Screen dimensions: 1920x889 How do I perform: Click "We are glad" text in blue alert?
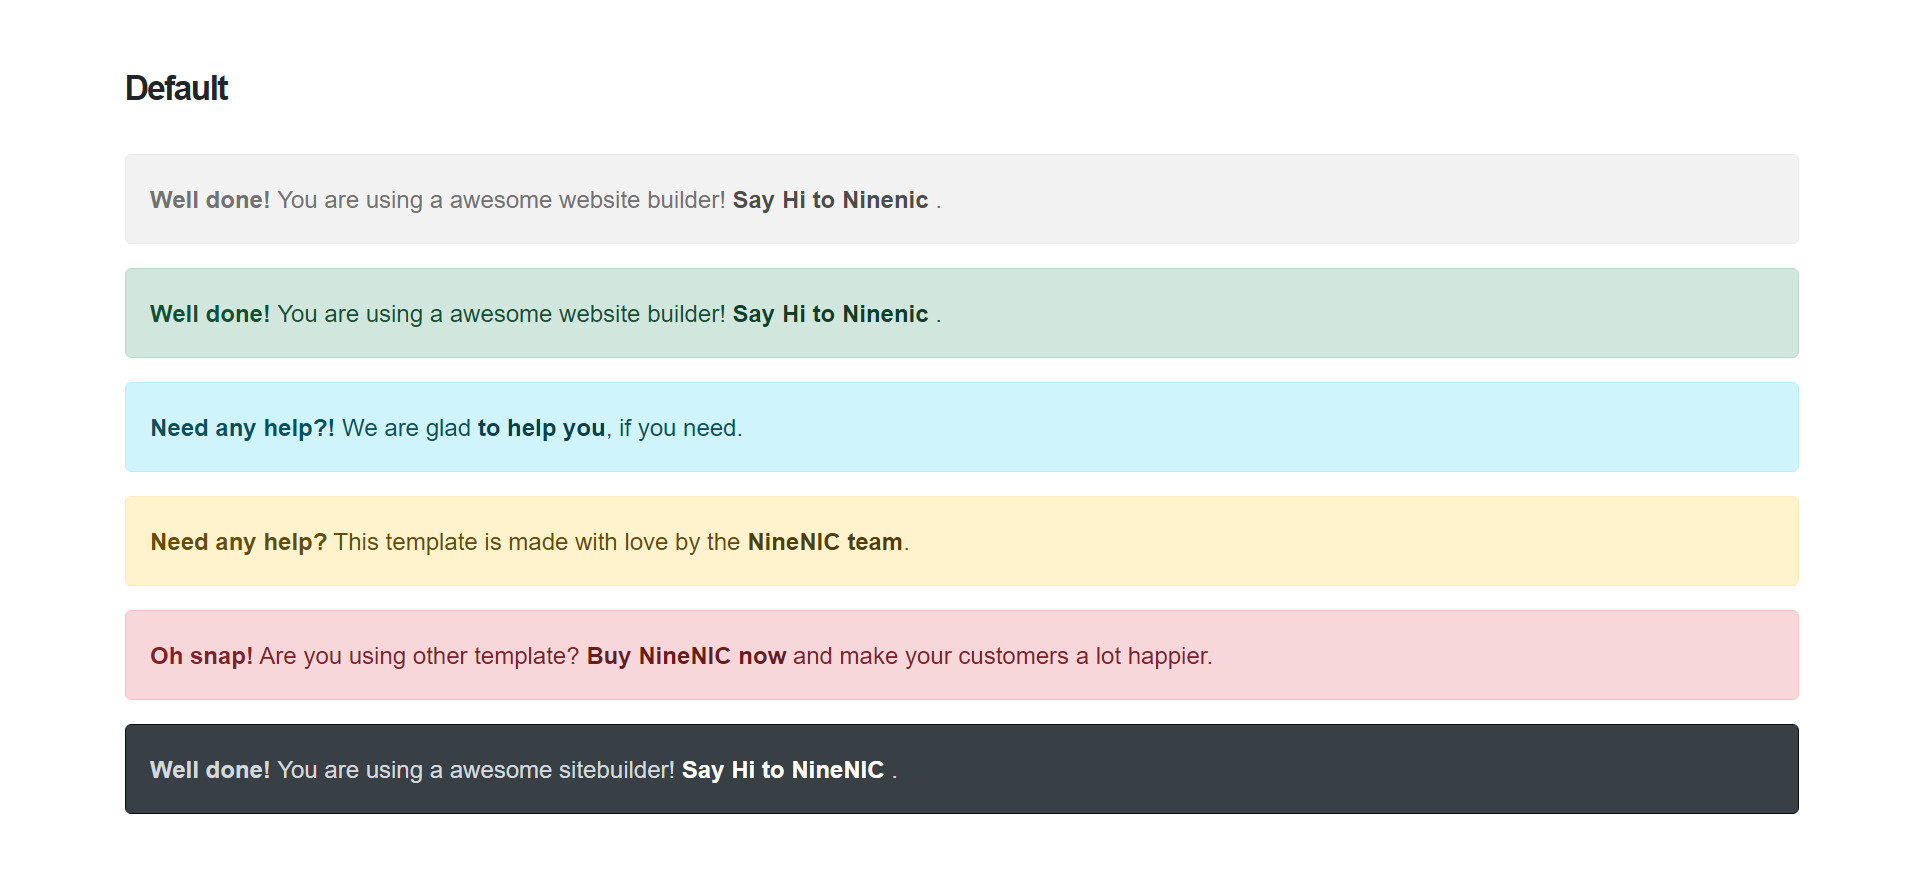tap(406, 428)
